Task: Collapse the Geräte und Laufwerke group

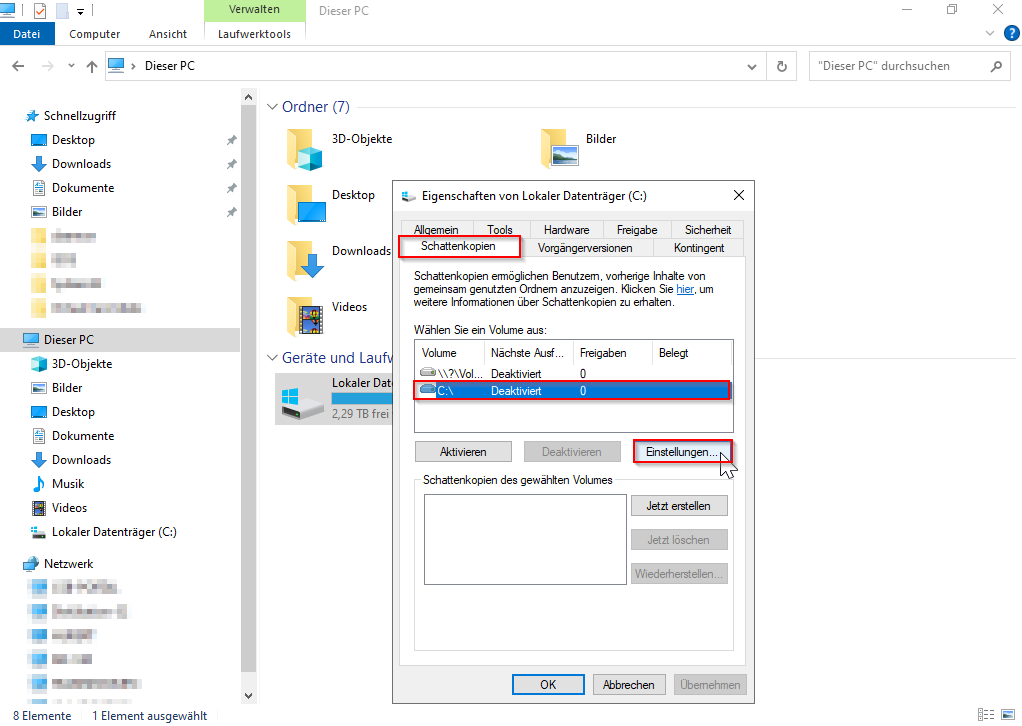Action: [x=272, y=358]
